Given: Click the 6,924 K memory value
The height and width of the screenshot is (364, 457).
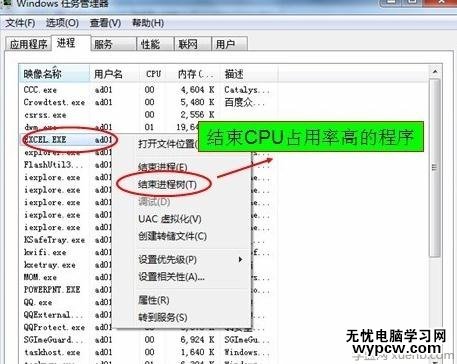Looking at the screenshot, I should point(197,340).
